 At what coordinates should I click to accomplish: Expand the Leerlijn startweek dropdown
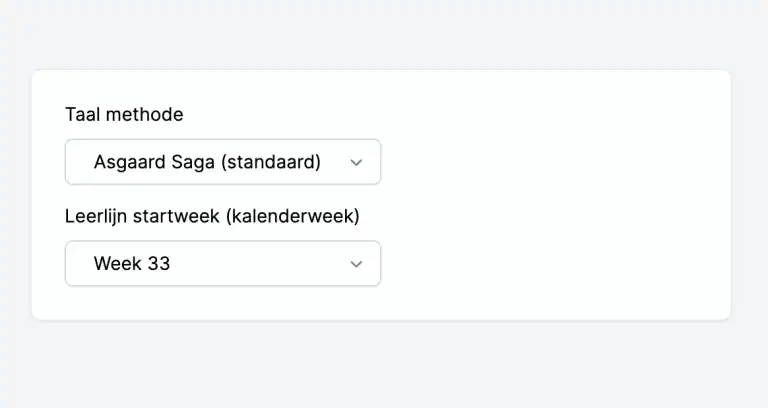tap(222, 264)
